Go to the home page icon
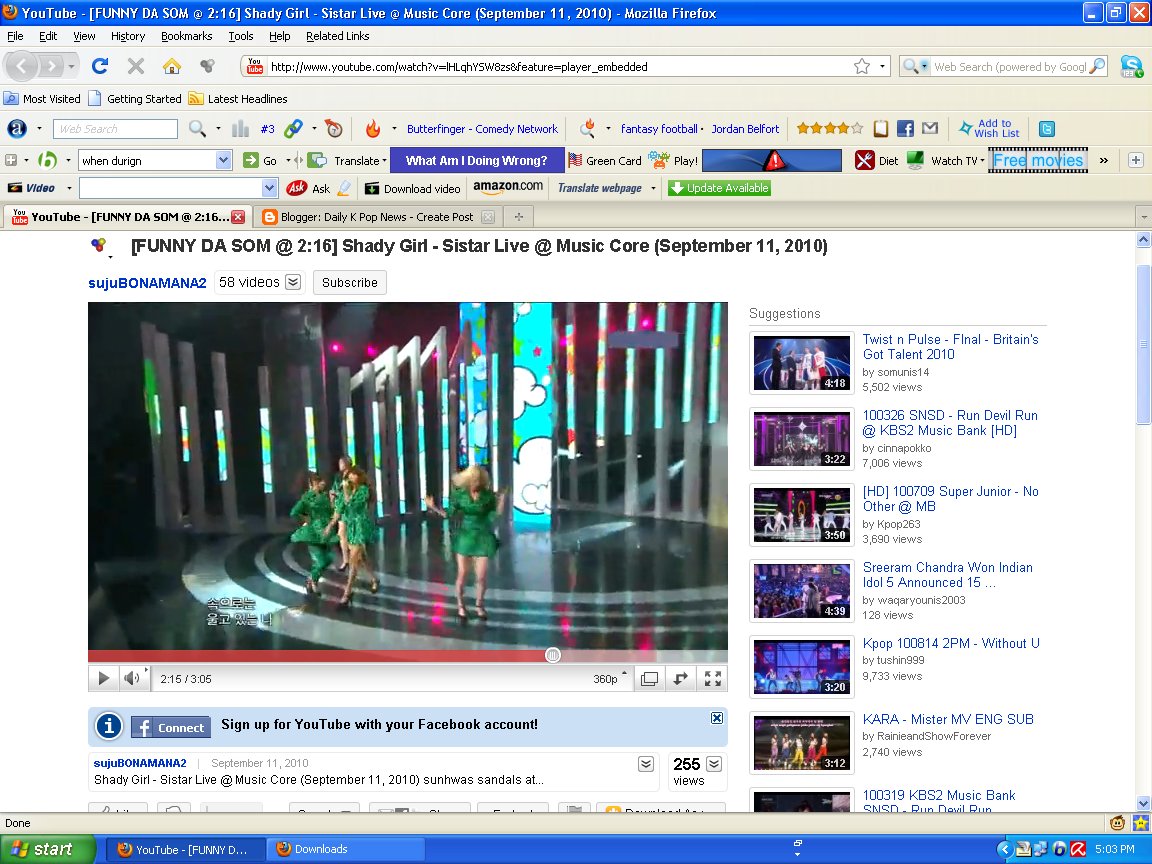The width and height of the screenshot is (1152, 864). (172, 66)
